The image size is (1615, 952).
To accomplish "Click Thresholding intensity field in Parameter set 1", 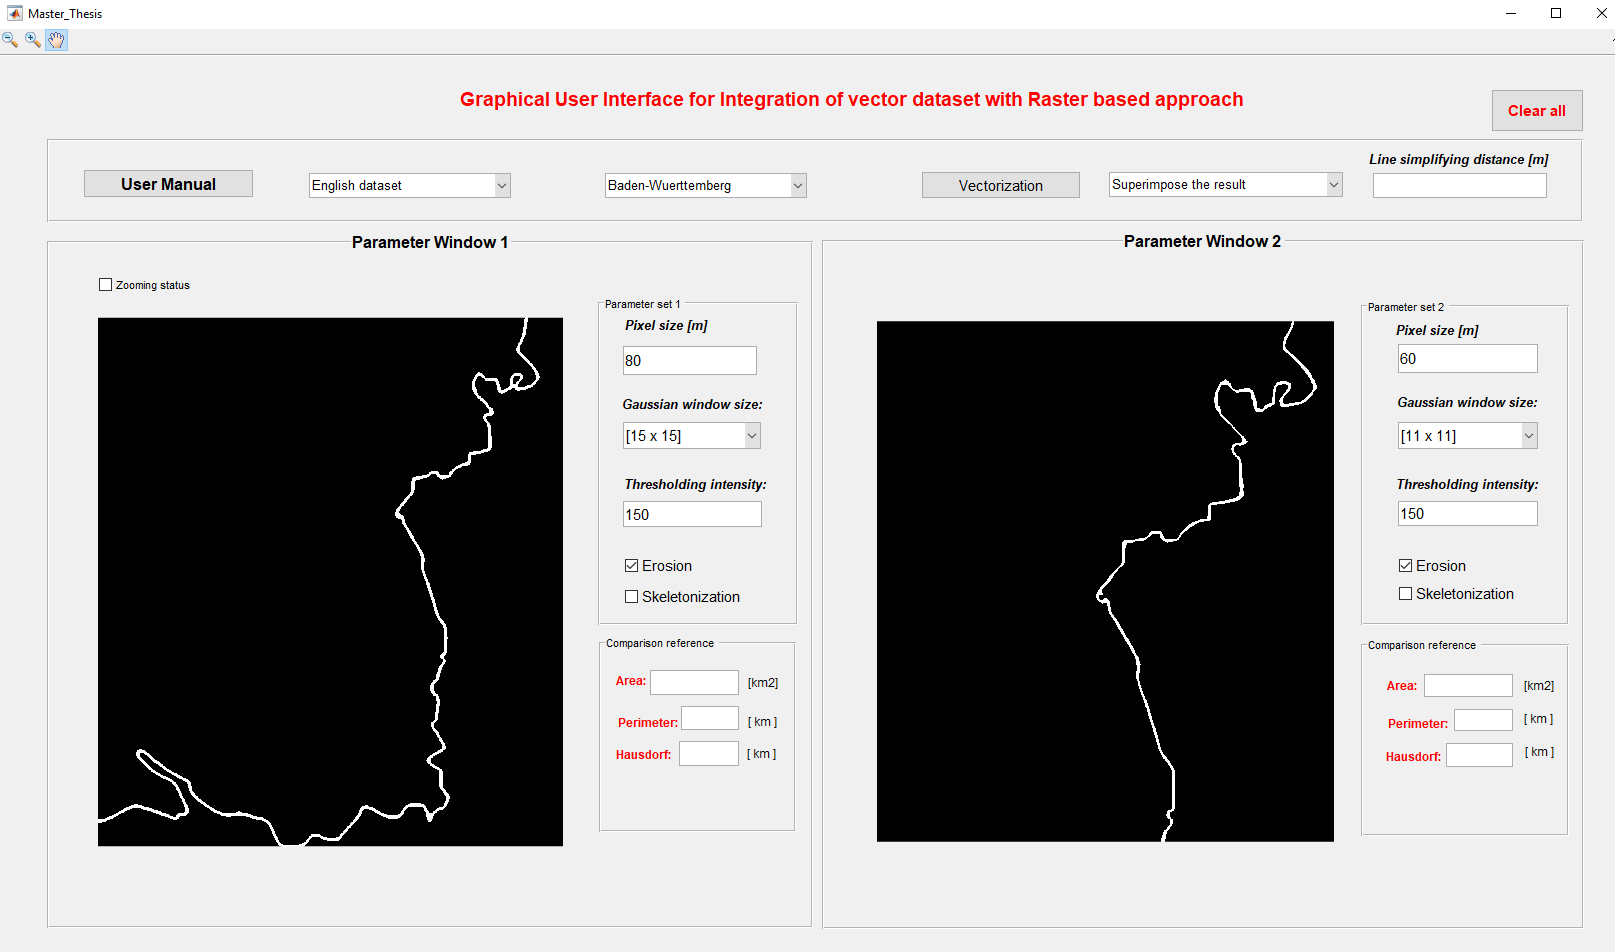I will (x=692, y=514).
